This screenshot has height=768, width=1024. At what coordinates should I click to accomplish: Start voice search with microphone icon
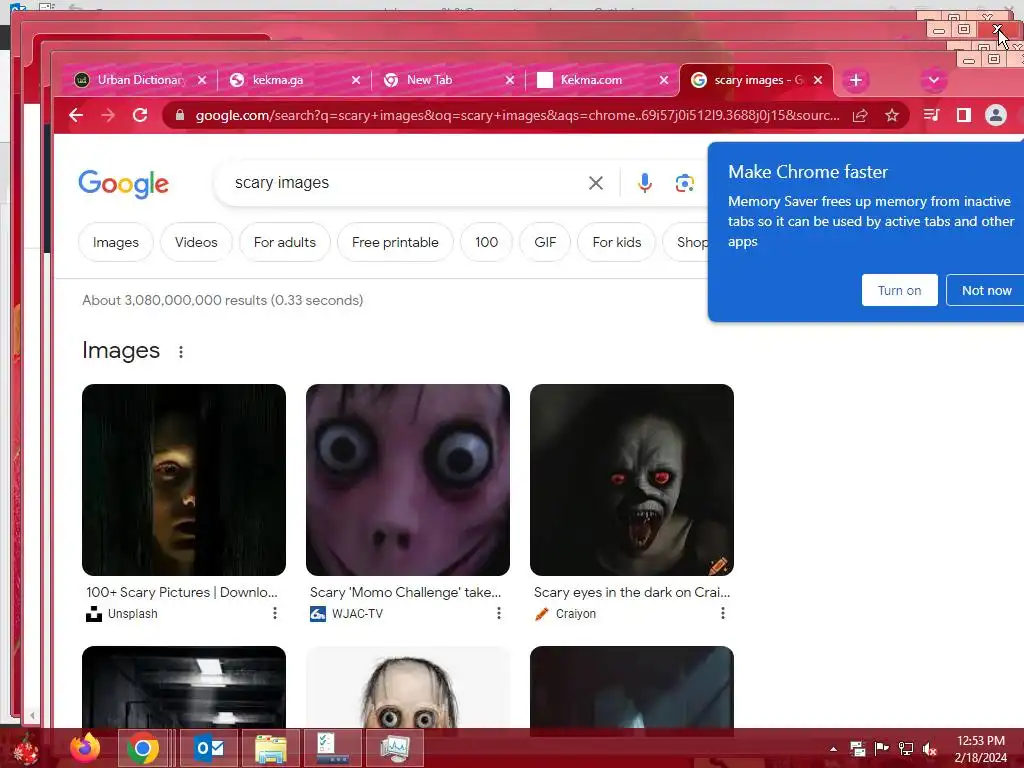pyautogui.click(x=645, y=183)
